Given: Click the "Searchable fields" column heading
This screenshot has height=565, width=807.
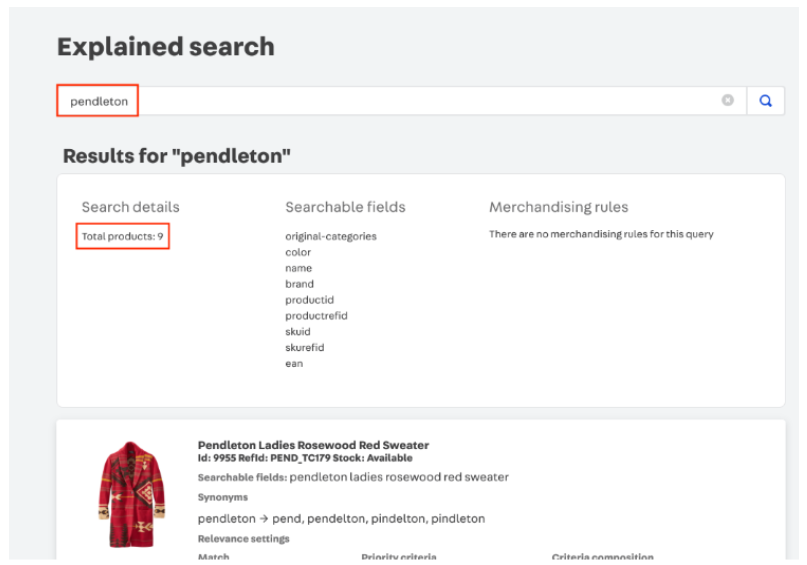Looking at the screenshot, I should click(345, 207).
